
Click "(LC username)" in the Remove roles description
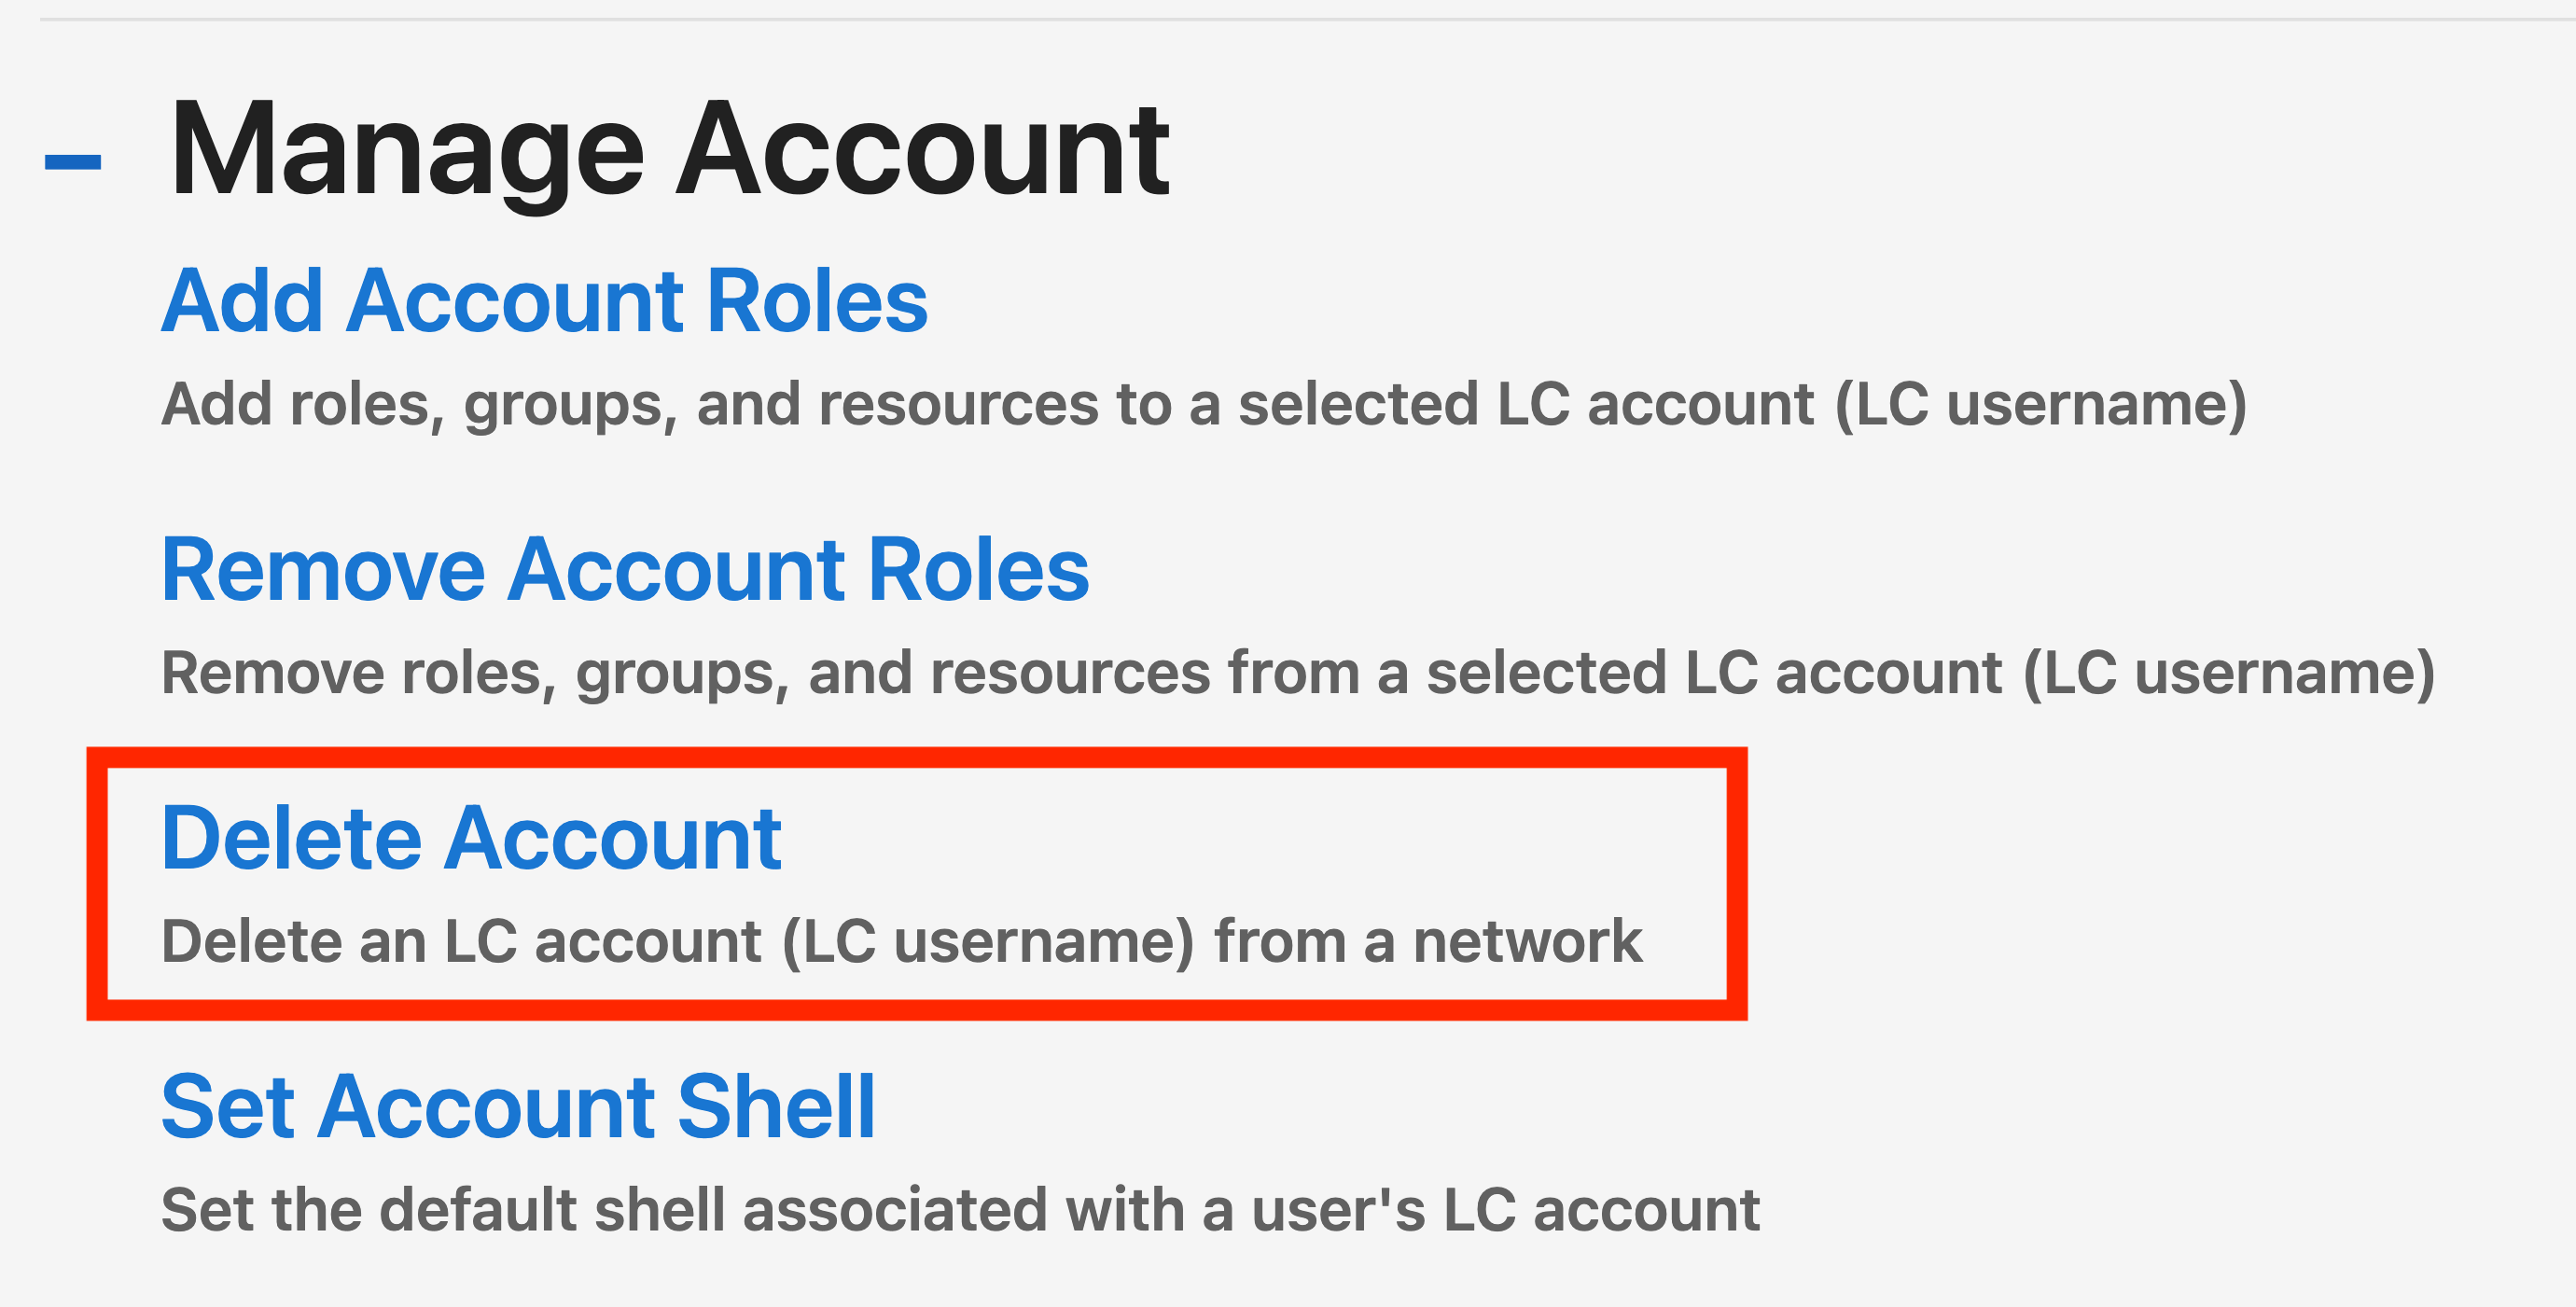[x=2228, y=673]
